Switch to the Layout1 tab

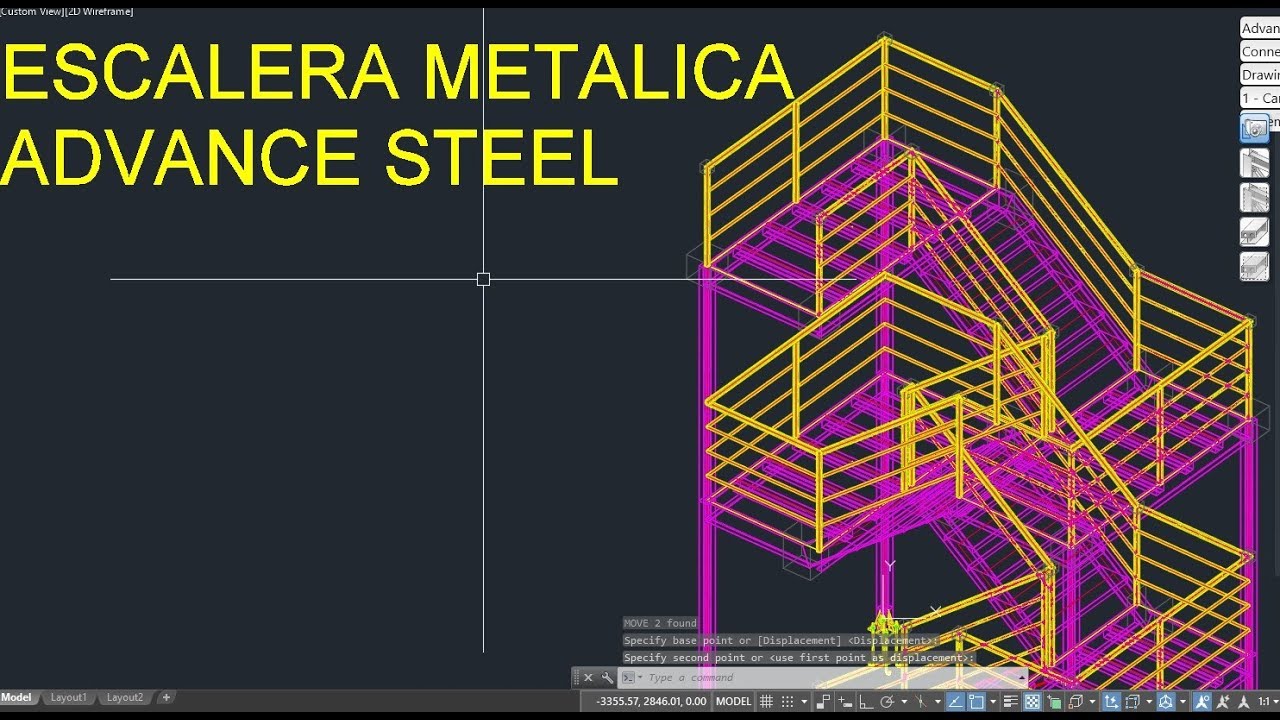[x=69, y=697]
